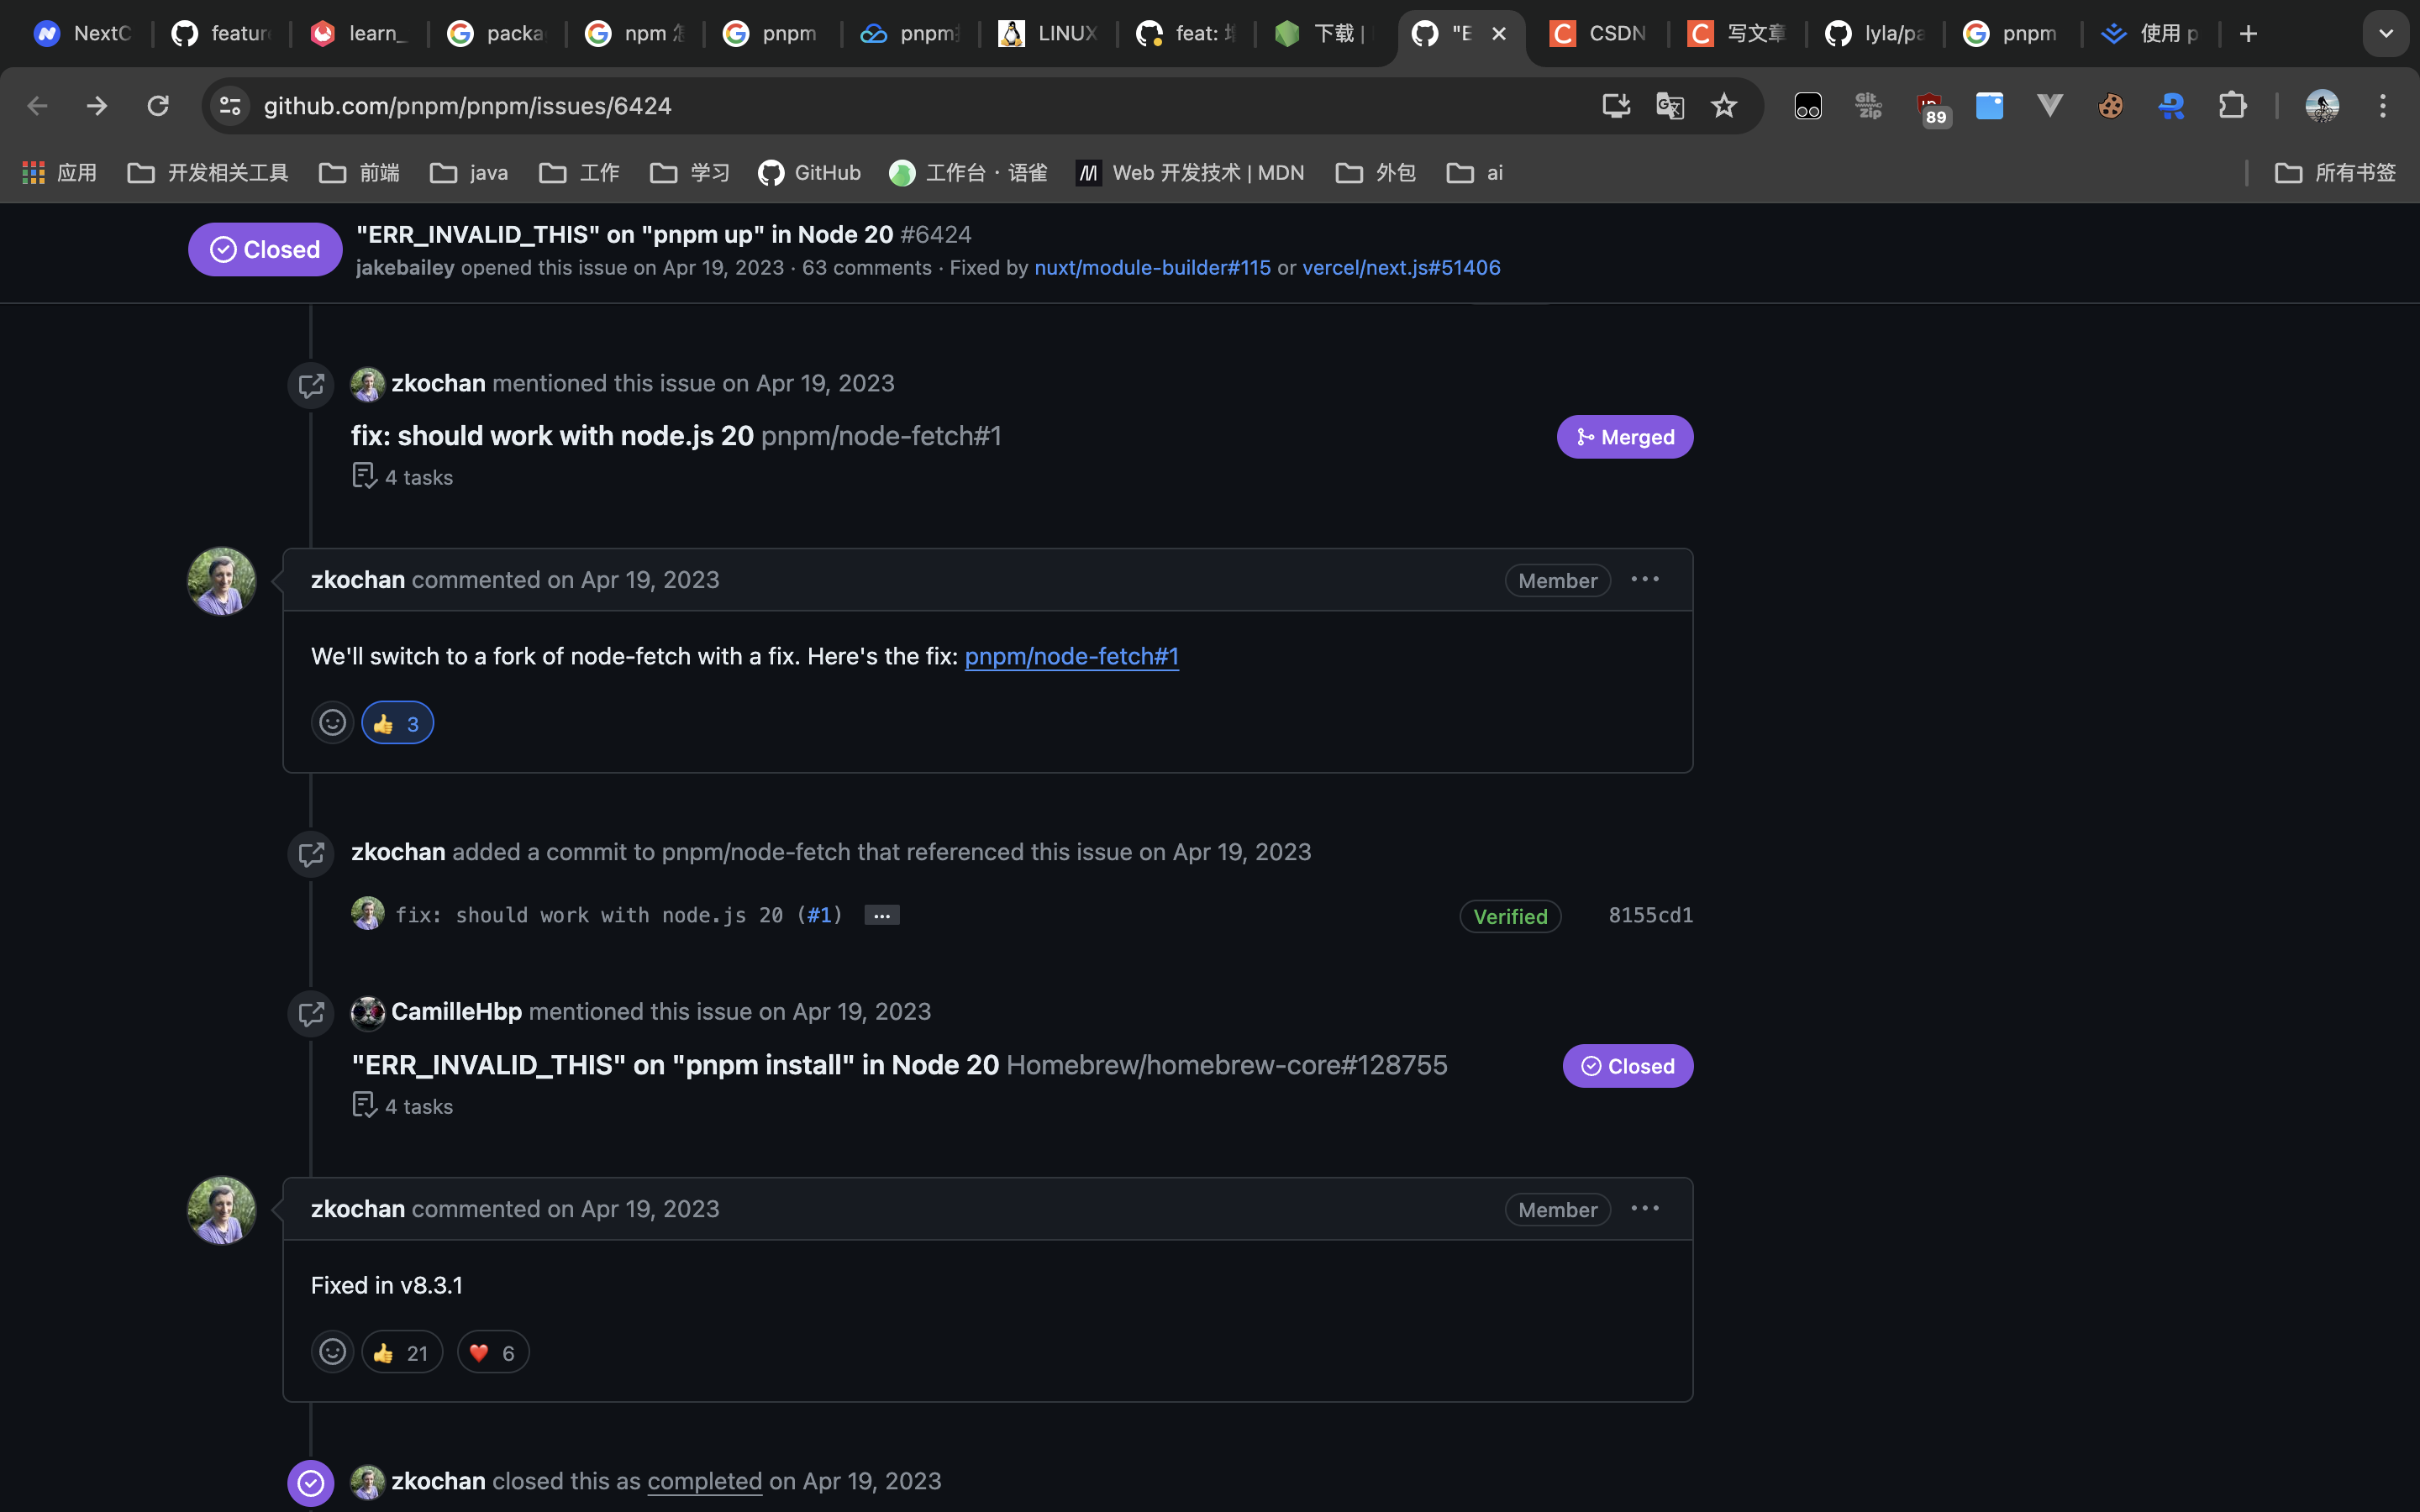Click the browser address bar showing github.com/pnpm/pnpm/issues/6424

click(467, 105)
